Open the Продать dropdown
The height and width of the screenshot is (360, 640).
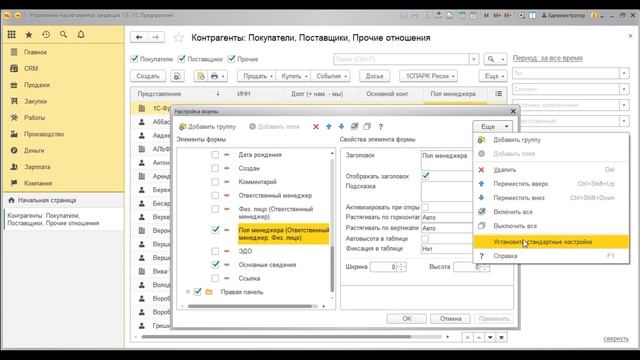(256, 76)
